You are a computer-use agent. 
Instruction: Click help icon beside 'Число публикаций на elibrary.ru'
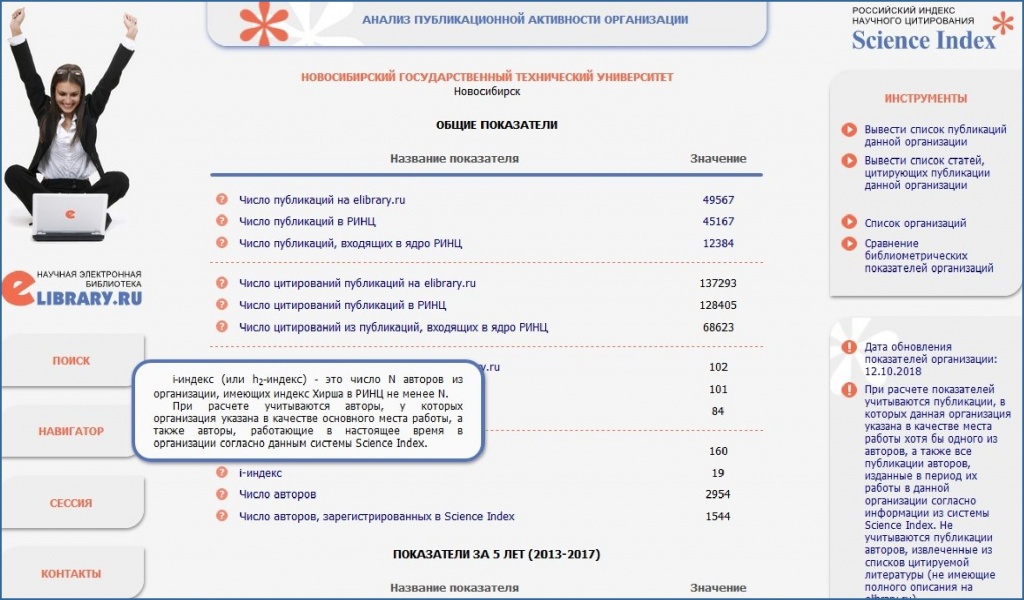click(222, 199)
